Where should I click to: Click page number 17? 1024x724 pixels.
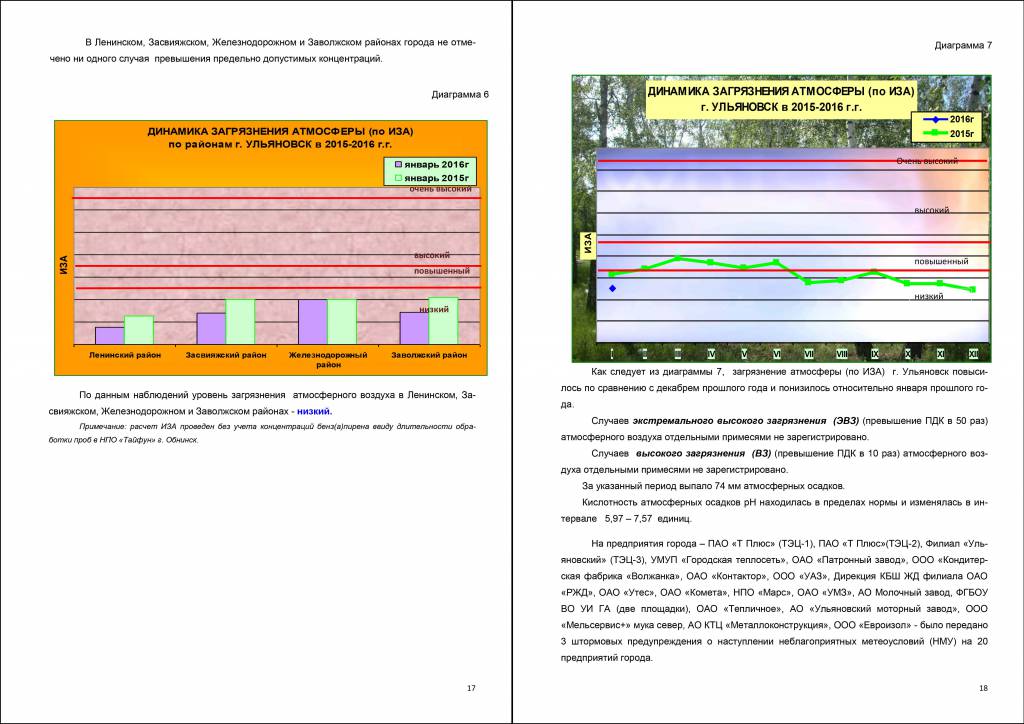[x=472, y=688]
